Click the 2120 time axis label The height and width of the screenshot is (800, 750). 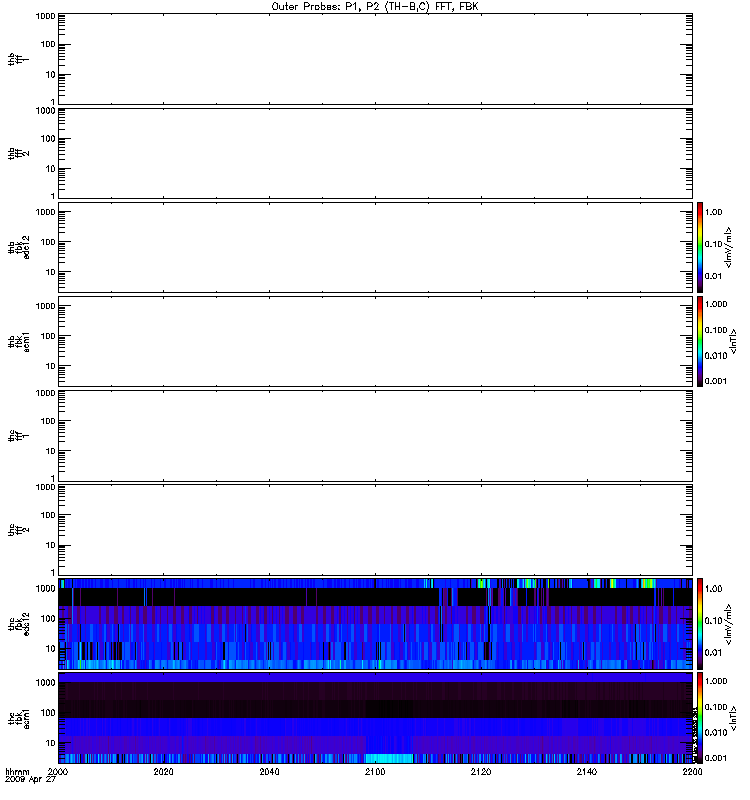point(481,771)
